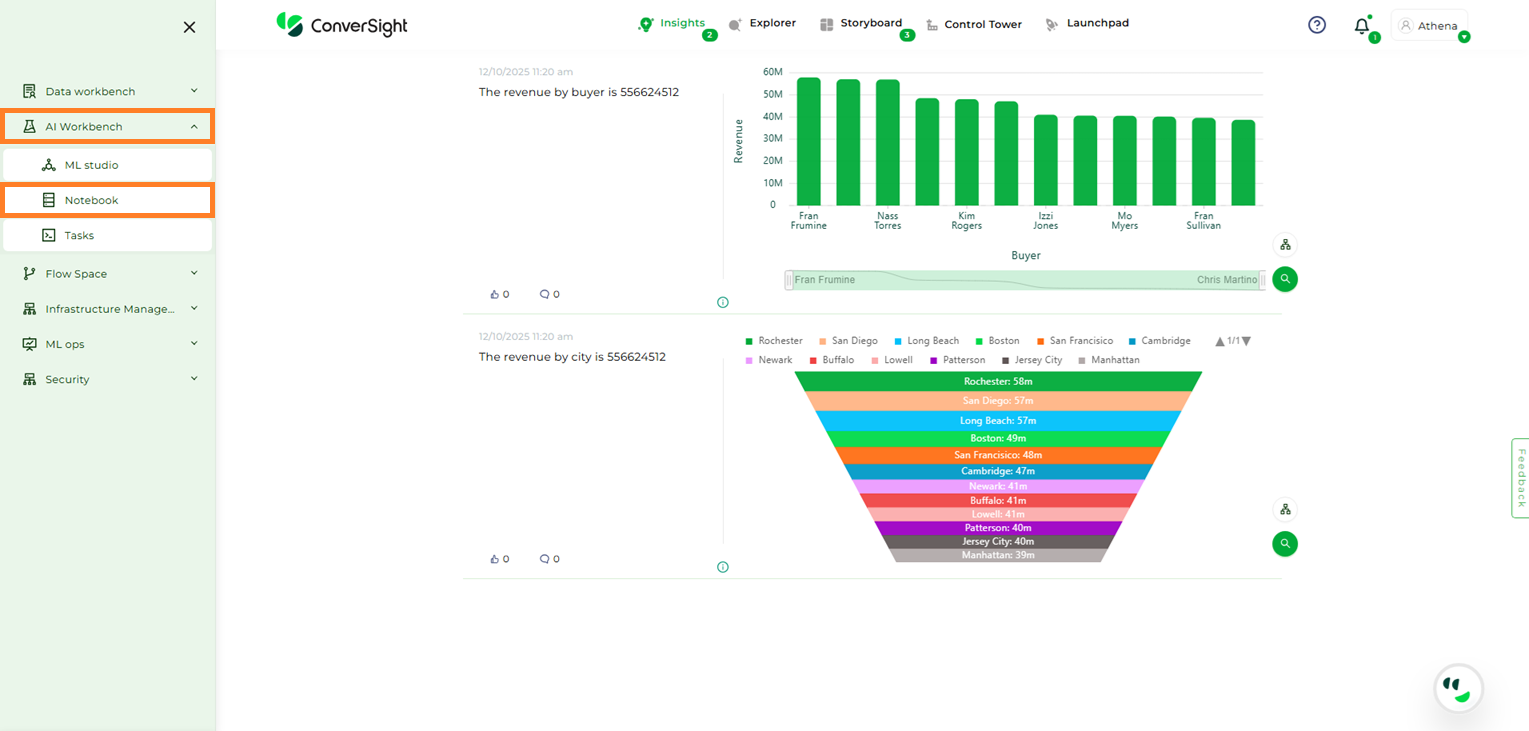Click the green search icon beside the buyer chart
This screenshot has width=1529, height=731.
pos(1285,279)
